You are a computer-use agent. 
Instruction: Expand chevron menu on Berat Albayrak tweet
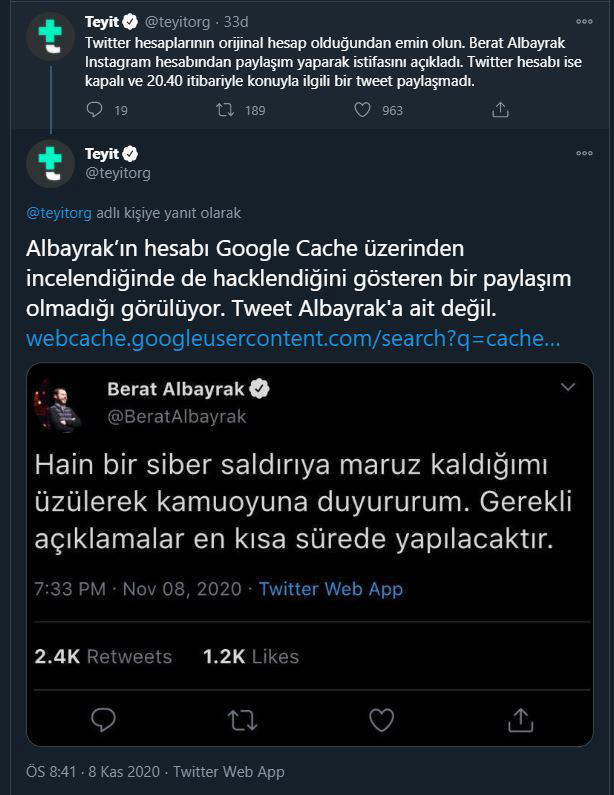click(x=568, y=387)
